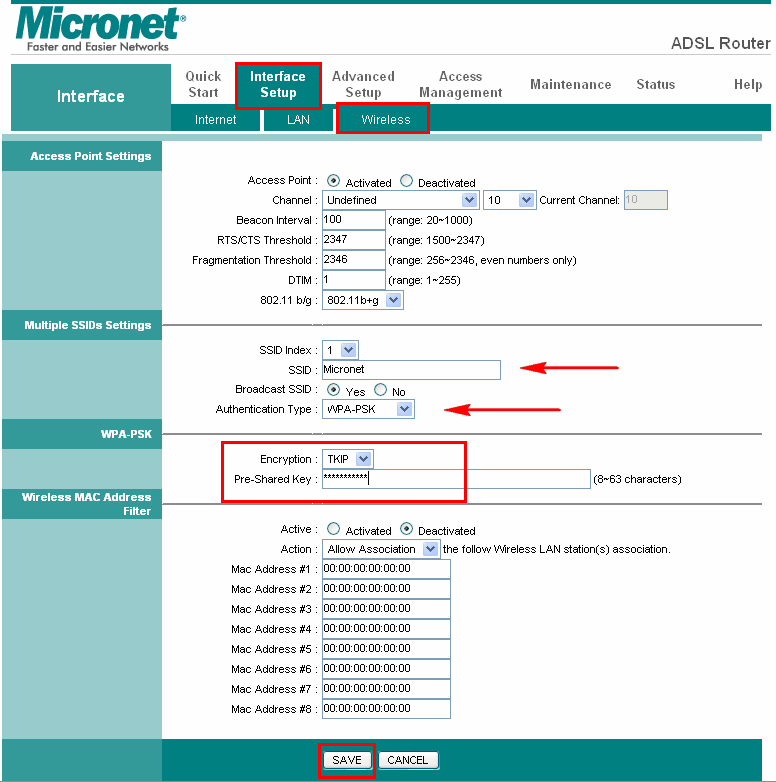Switch to the Interface Setup tab
776x782 pixels.
coord(278,85)
